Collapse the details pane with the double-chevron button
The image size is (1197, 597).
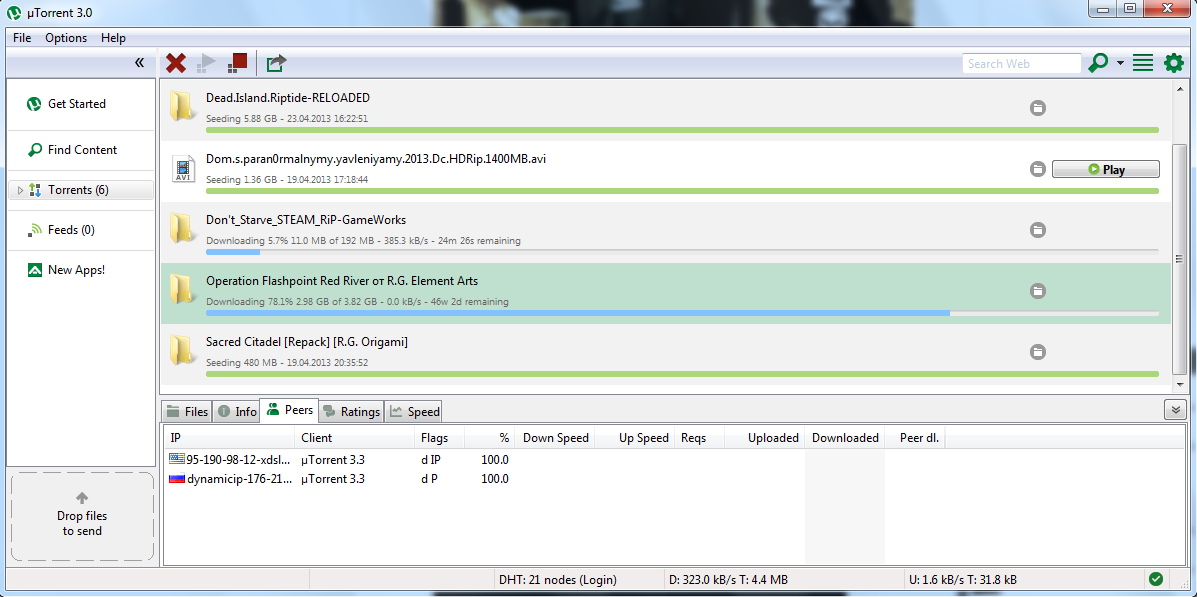pyautogui.click(x=1176, y=410)
